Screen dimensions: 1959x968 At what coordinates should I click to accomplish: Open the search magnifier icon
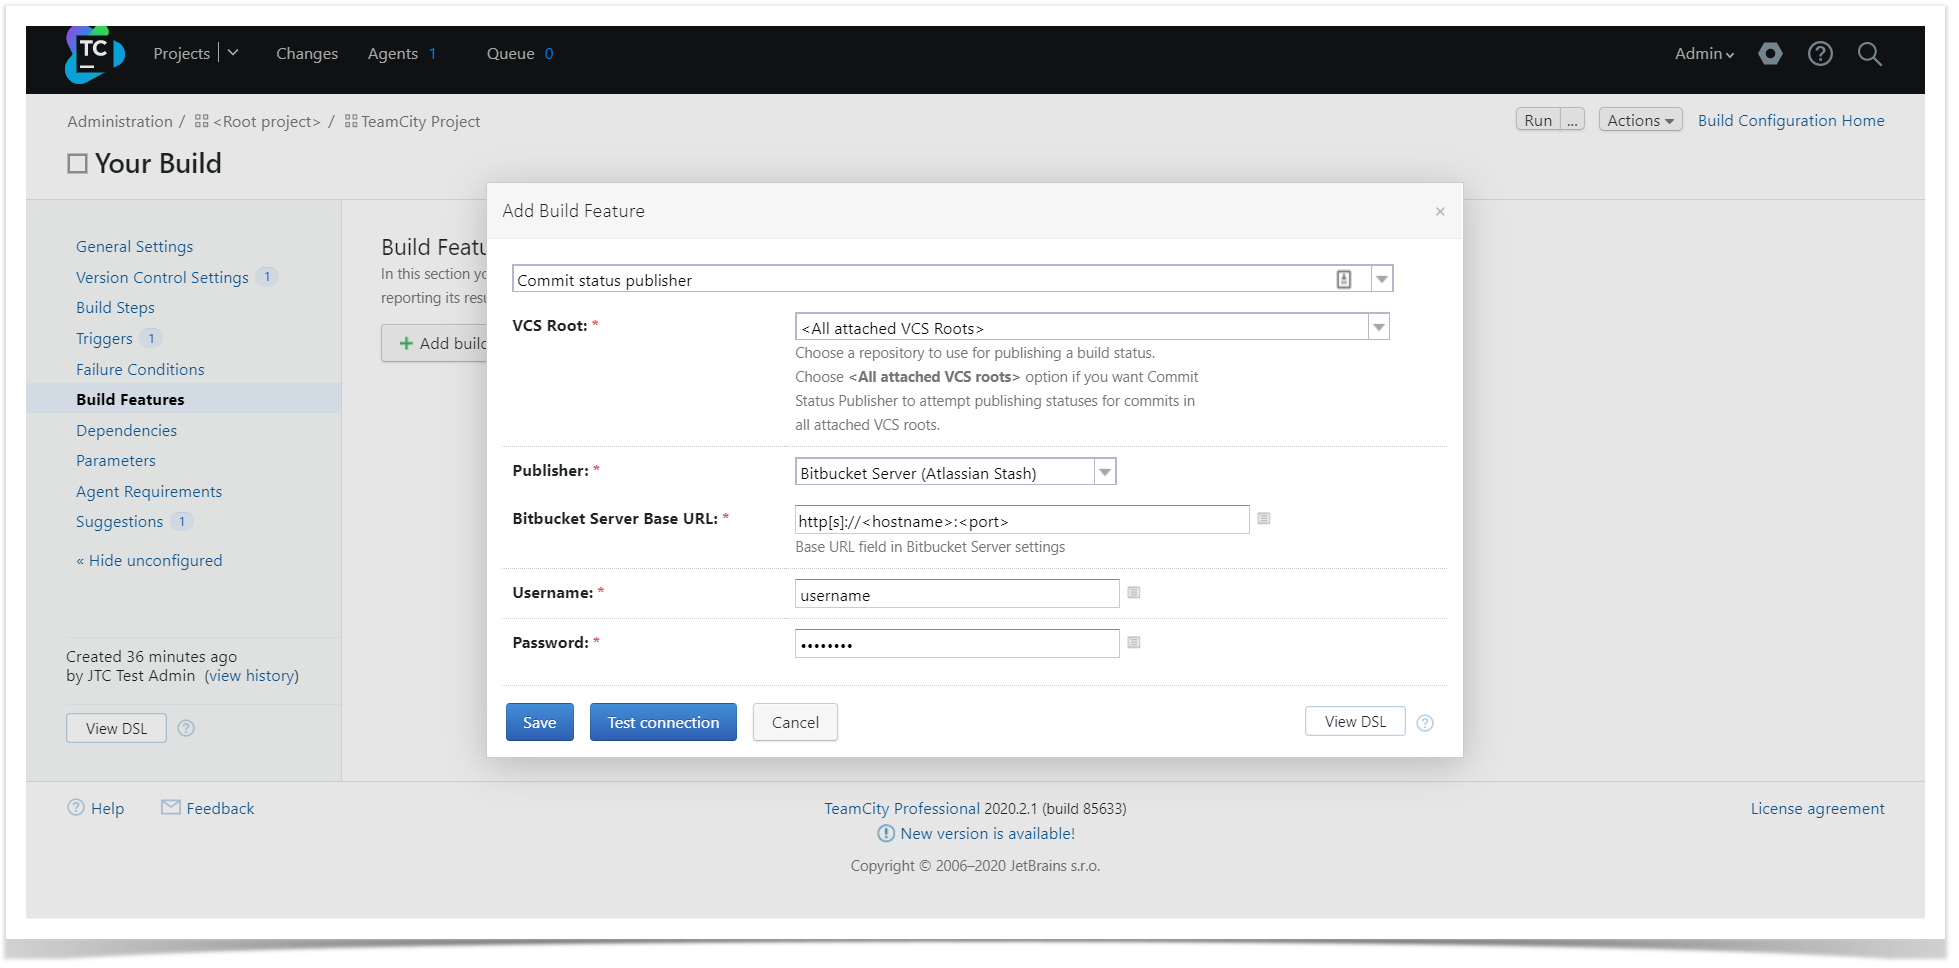pos(1869,54)
